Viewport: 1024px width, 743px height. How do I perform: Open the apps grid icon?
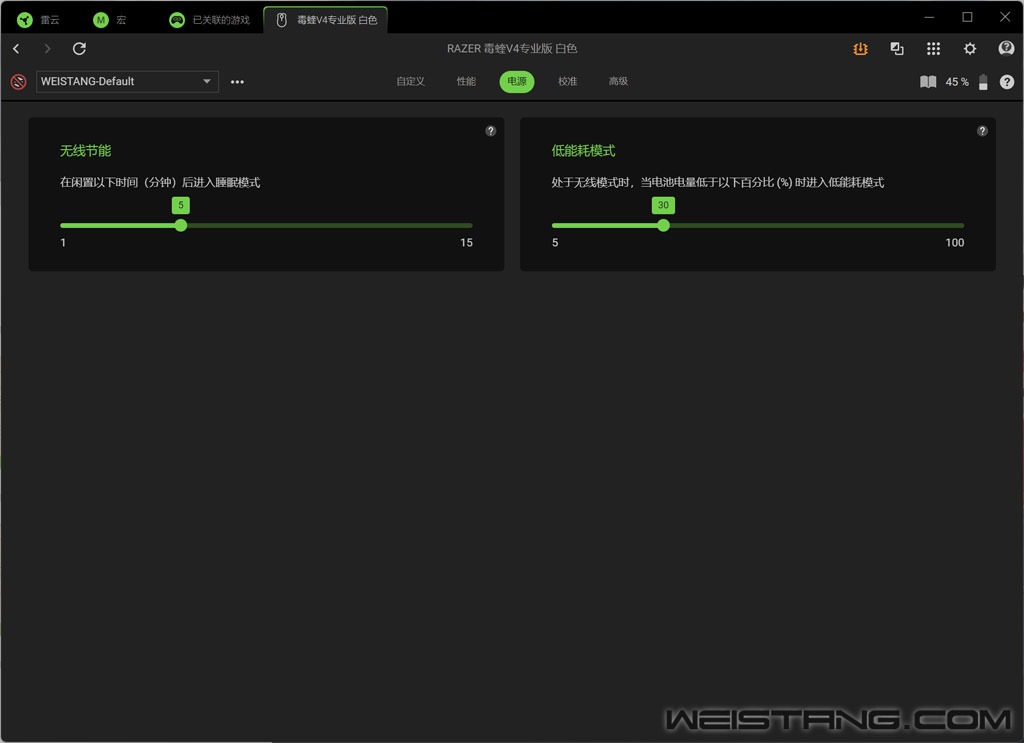(x=933, y=49)
